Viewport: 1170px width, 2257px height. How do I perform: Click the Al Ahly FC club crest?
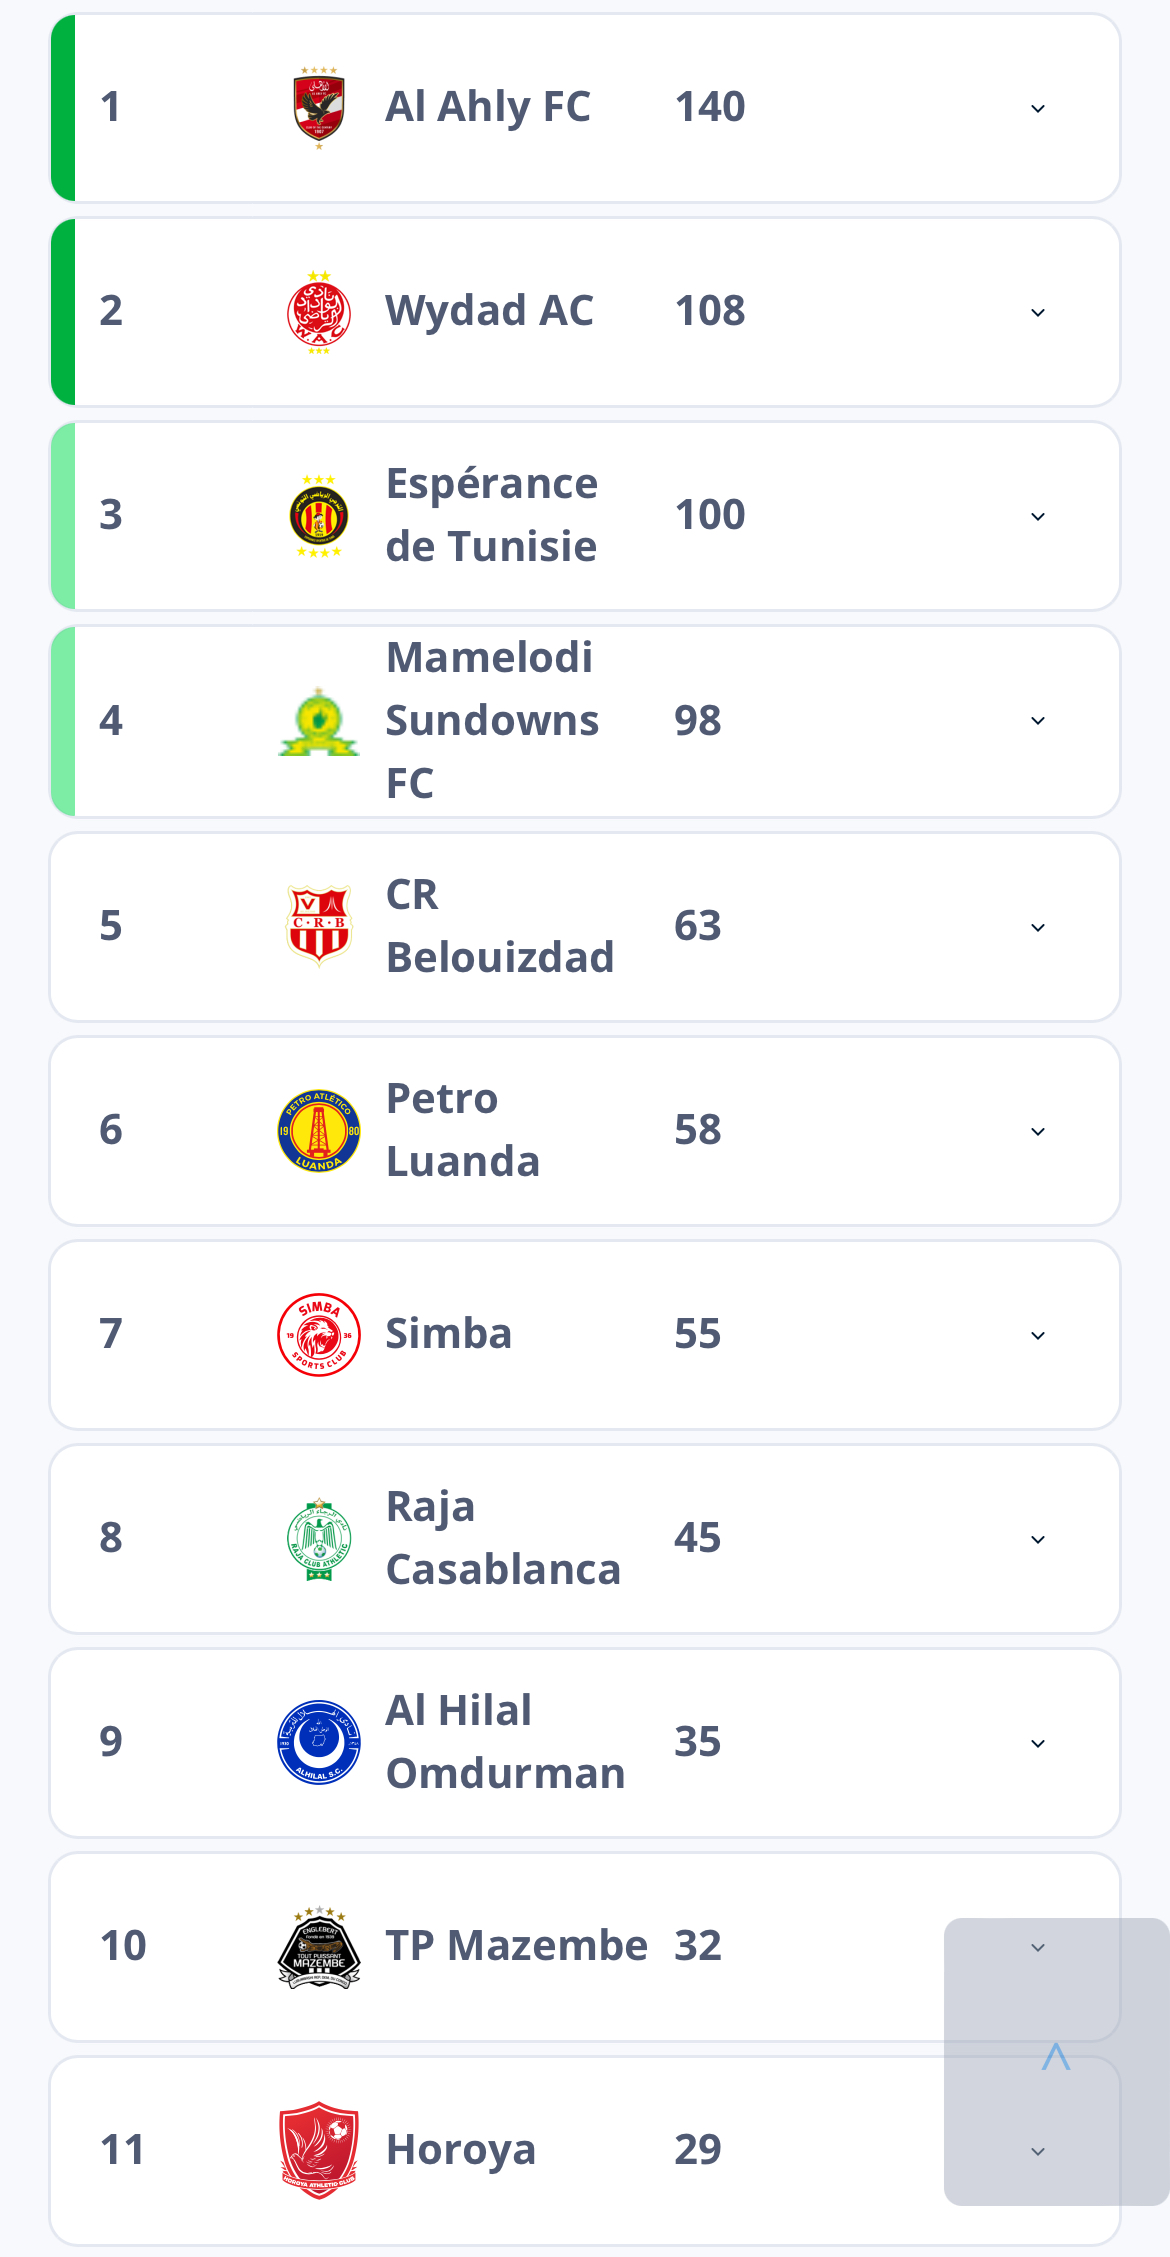coord(319,108)
